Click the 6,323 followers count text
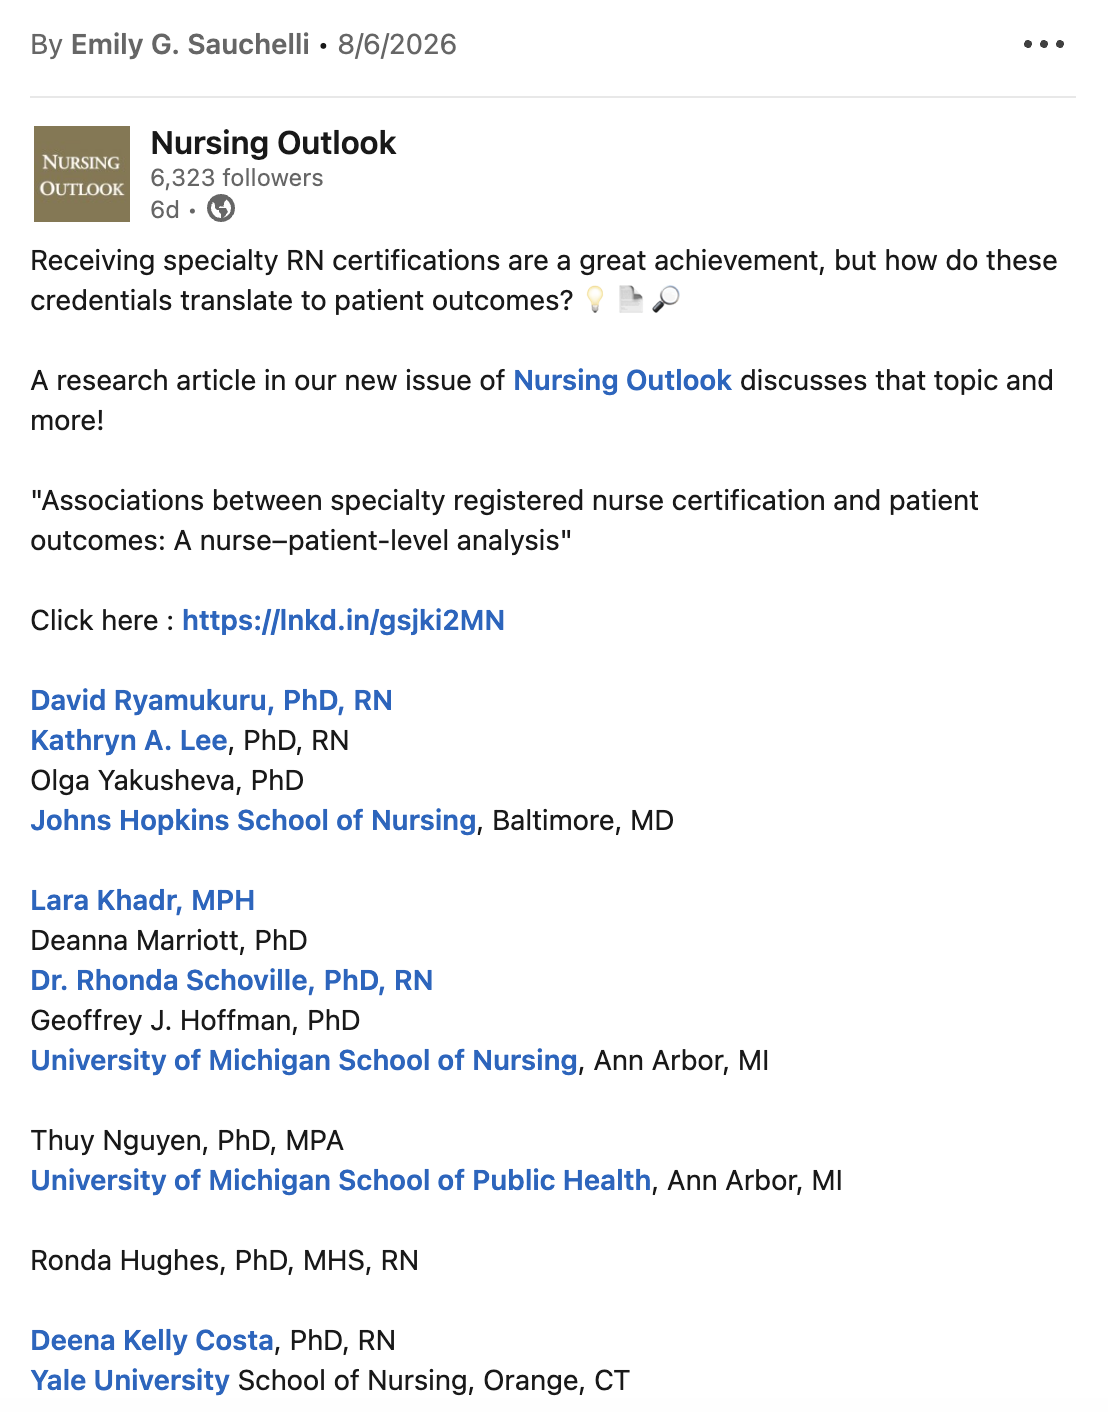This screenshot has width=1108, height=1412. click(x=237, y=178)
